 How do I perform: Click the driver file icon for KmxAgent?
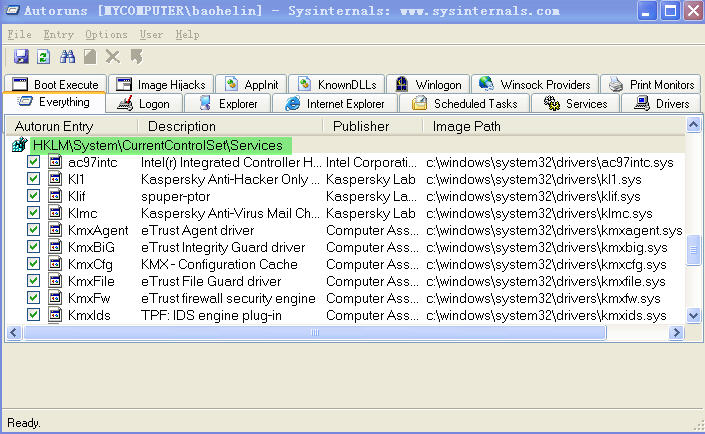(55, 230)
